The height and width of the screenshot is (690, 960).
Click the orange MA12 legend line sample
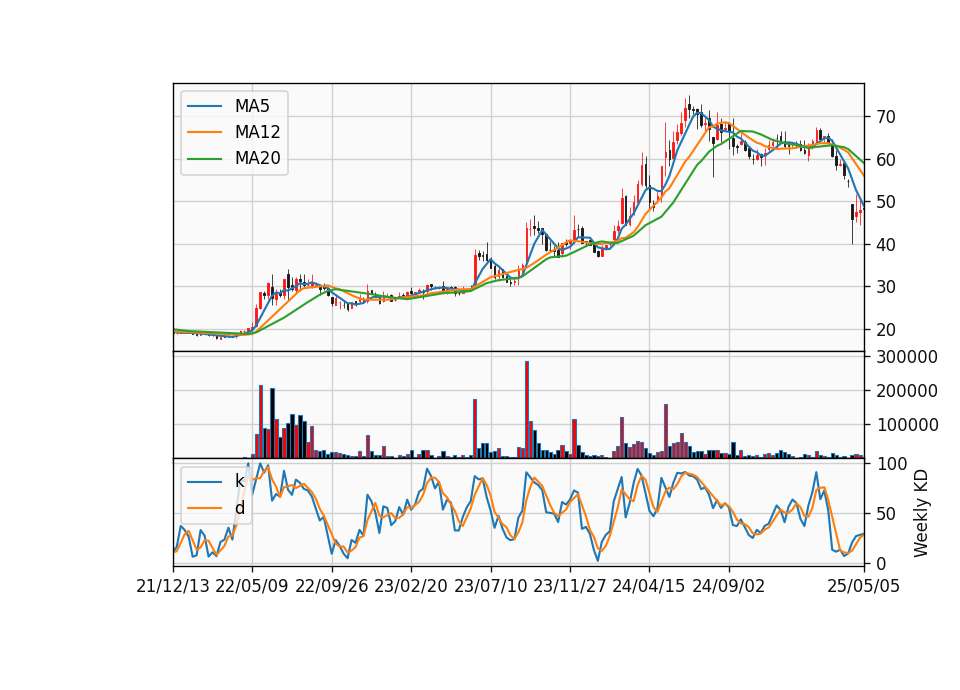tap(204, 132)
